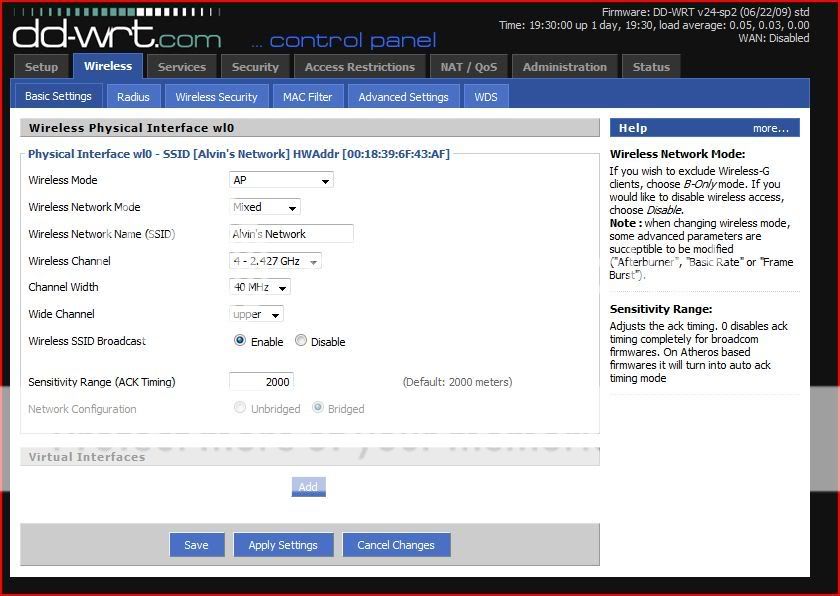Click Apply Settings button
The width and height of the screenshot is (840, 596).
283,545
